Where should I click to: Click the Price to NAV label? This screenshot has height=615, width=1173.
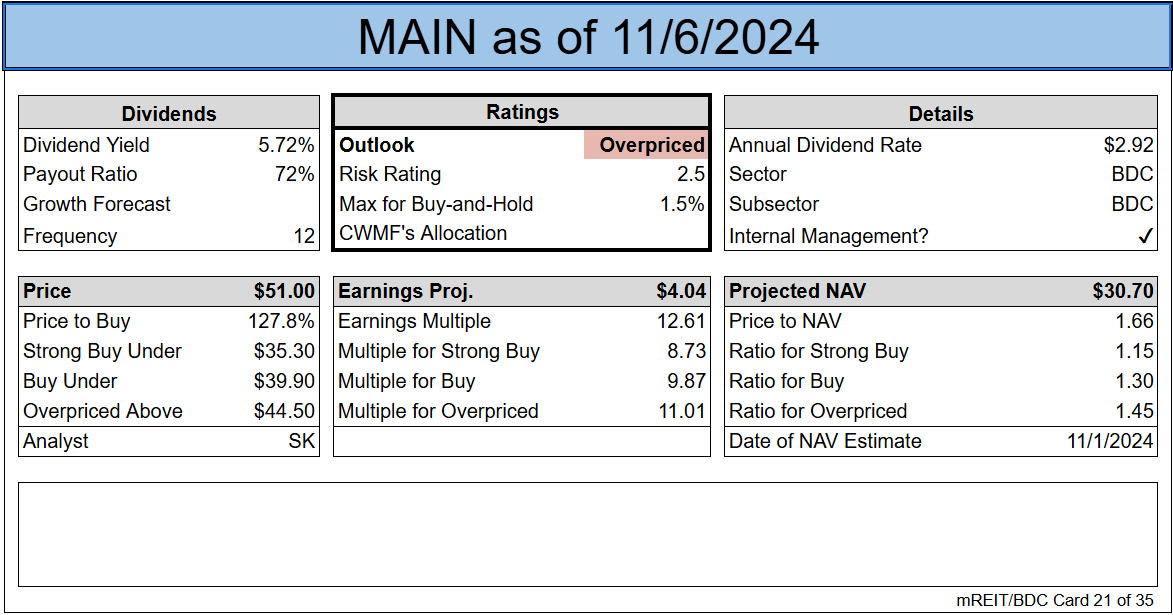(x=785, y=322)
